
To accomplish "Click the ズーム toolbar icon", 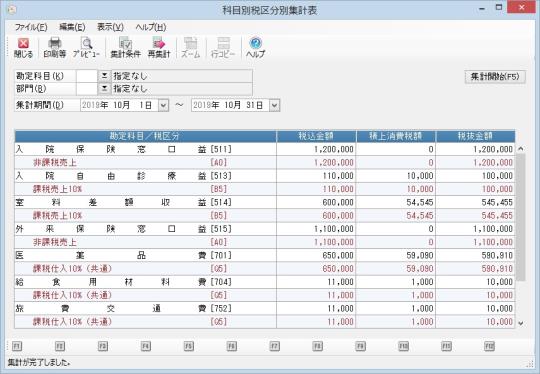I will click(x=190, y=47).
